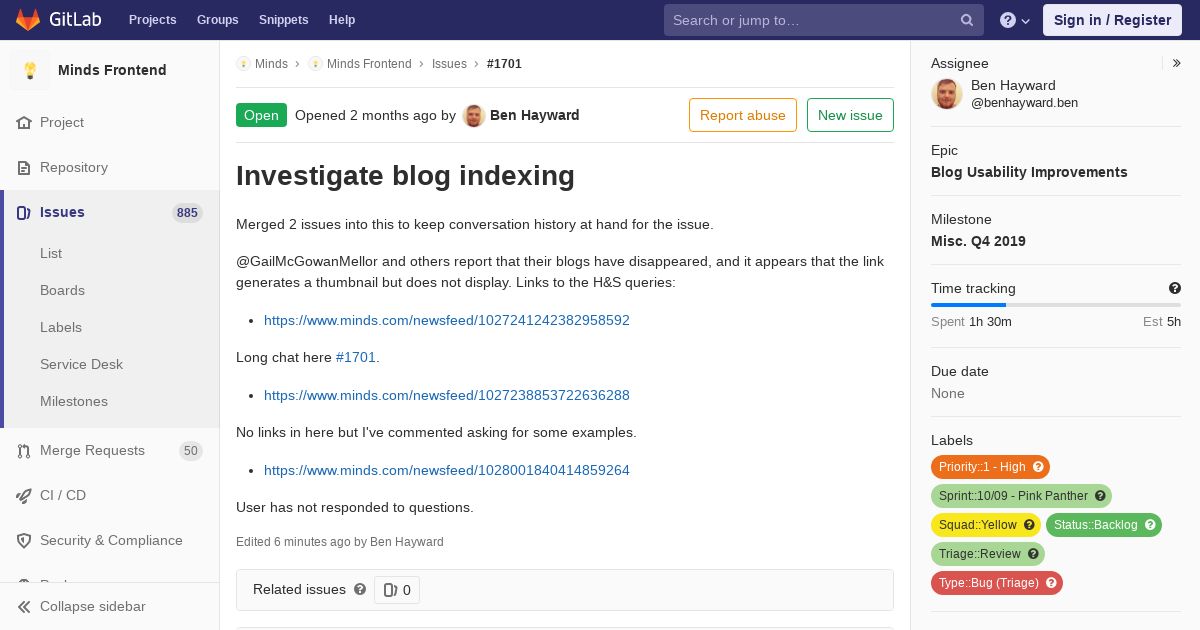Click the Report abuse button
Image resolution: width=1200 pixels, height=630 pixels.
pyautogui.click(x=743, y=115)
